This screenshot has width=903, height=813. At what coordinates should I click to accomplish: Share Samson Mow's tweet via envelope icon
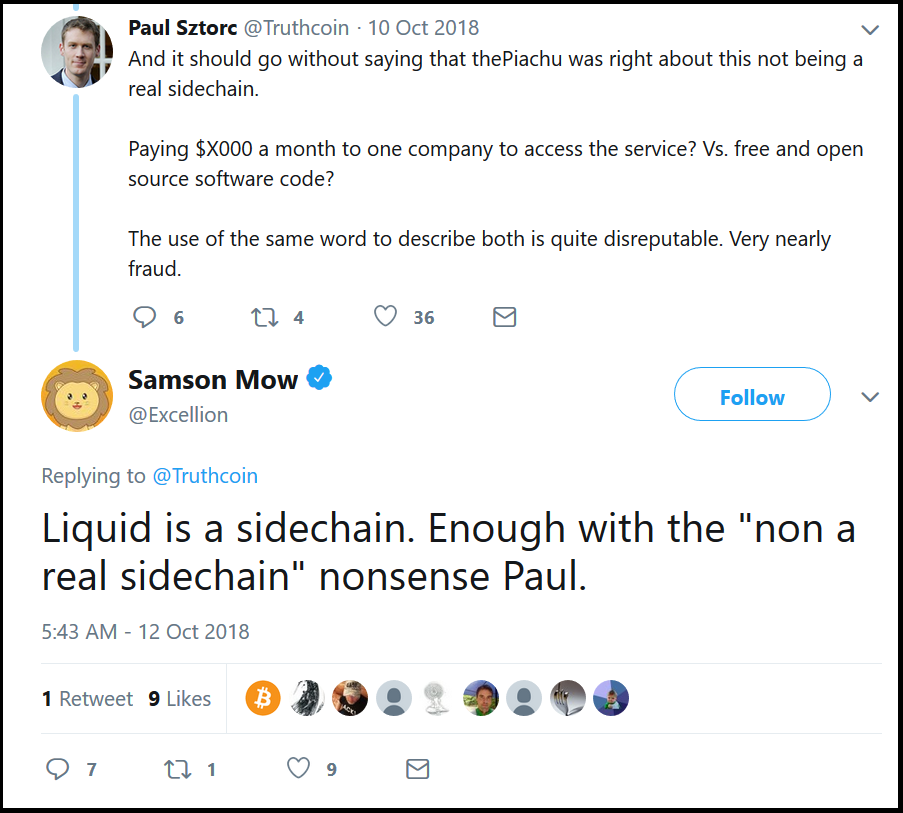click(418, 769)
